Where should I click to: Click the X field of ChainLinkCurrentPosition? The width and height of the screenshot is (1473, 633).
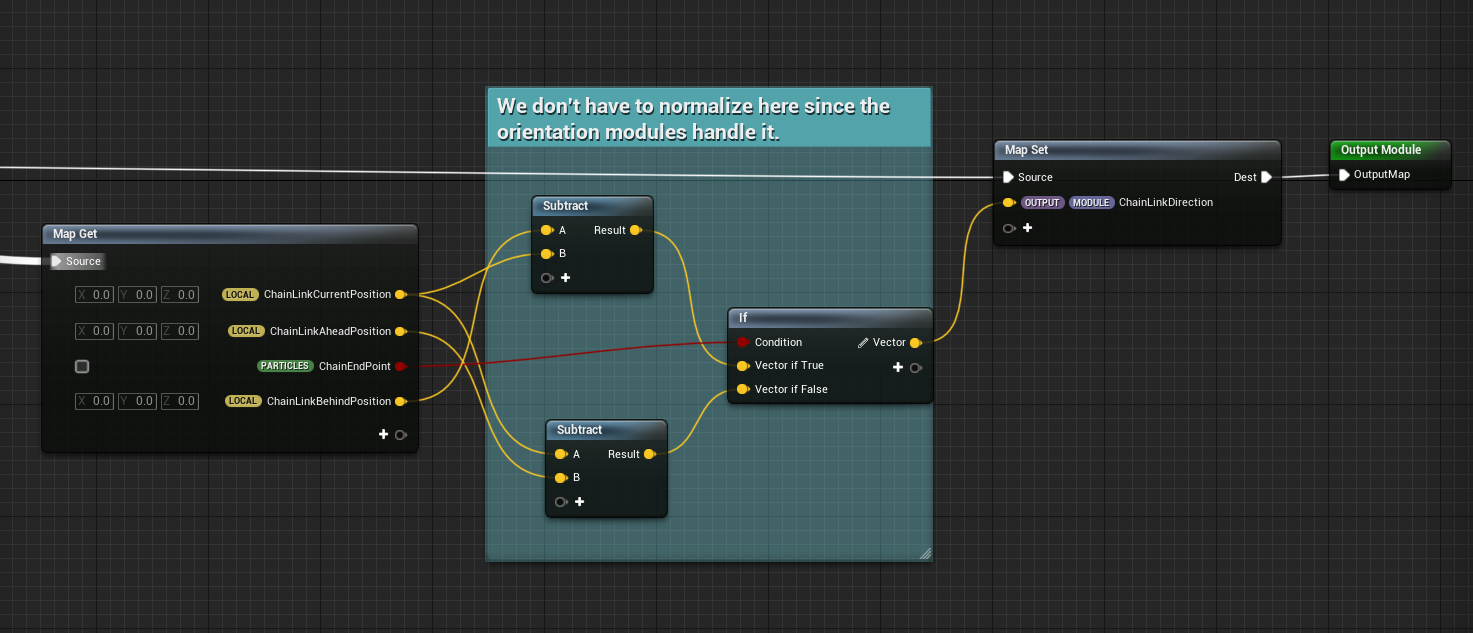(x=93, y=294)
